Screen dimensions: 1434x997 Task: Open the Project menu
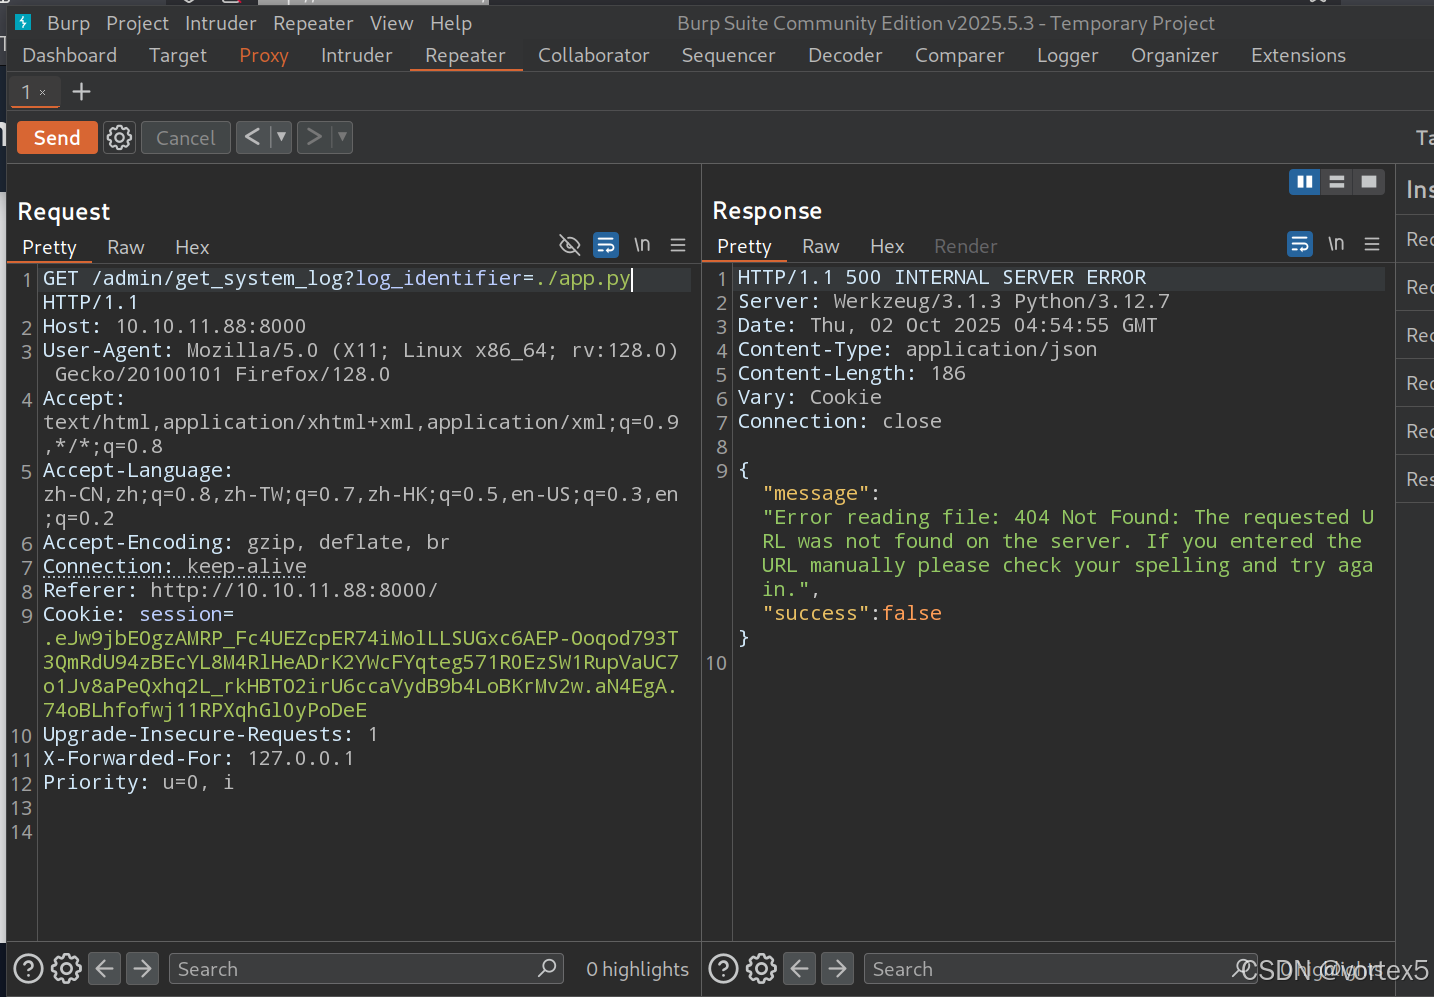tap(137, 23)
